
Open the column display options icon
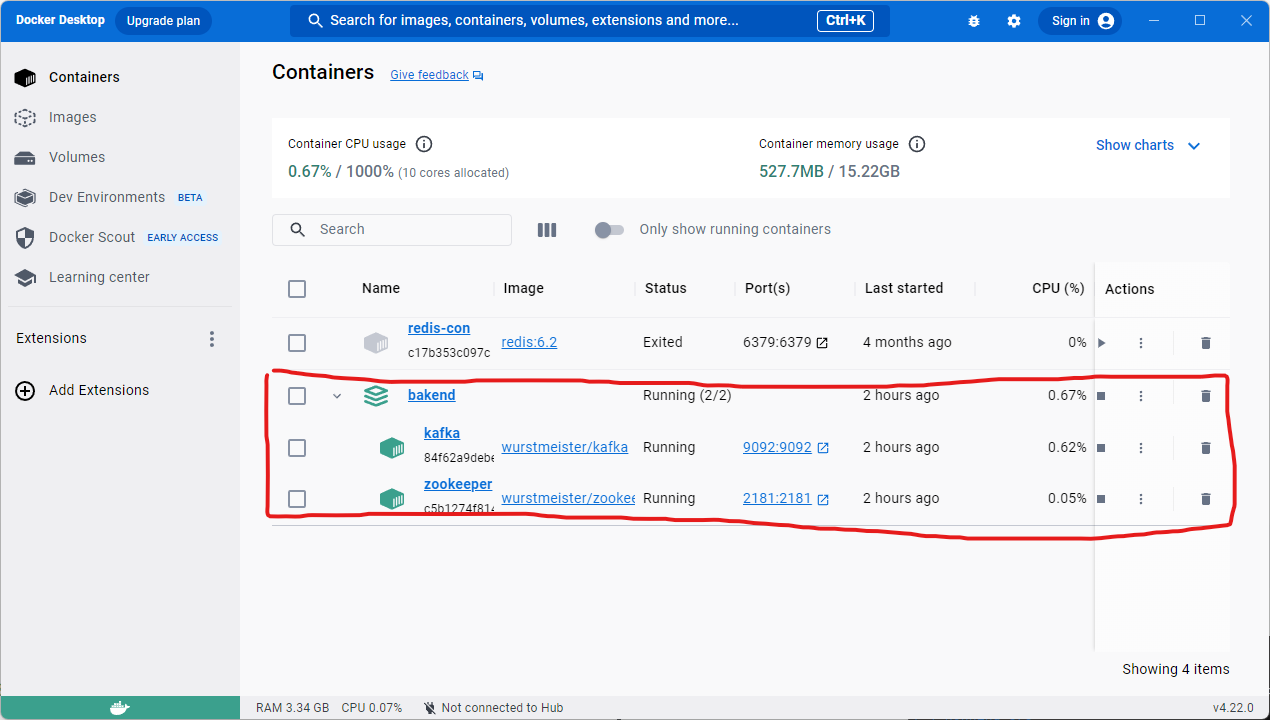click(x=547, y=230)
